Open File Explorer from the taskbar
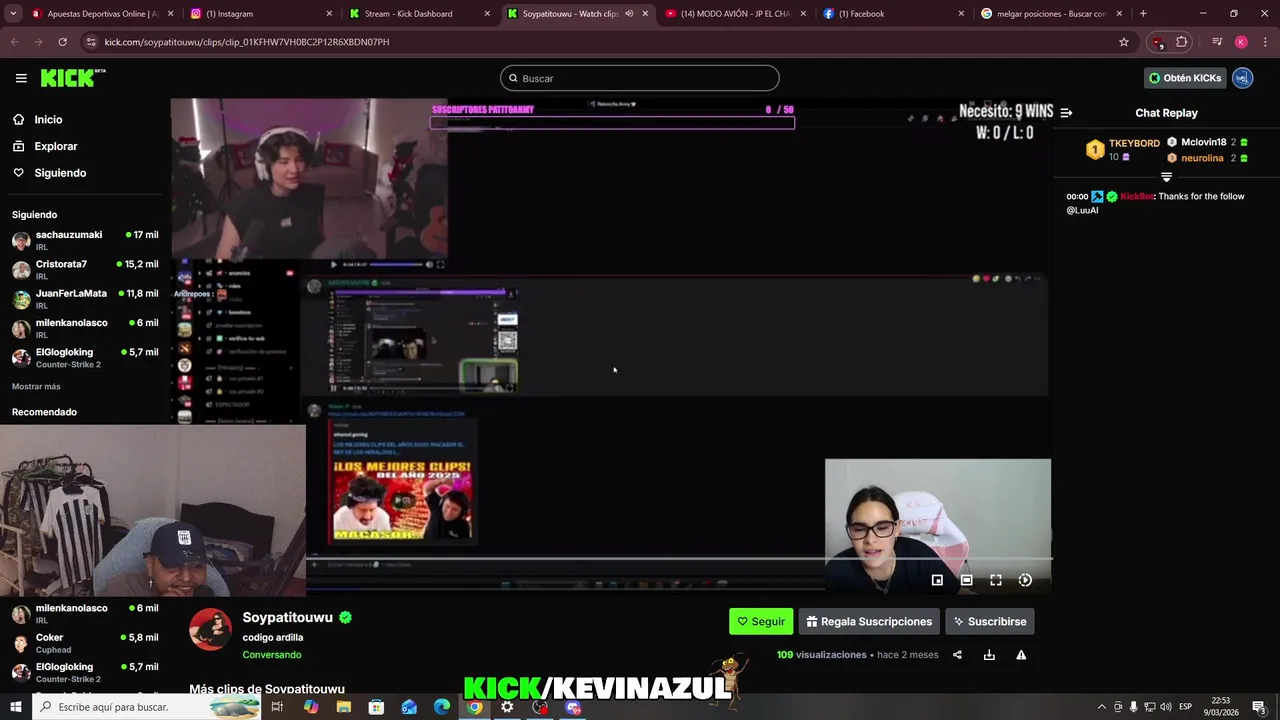 (x=343, y=707)
